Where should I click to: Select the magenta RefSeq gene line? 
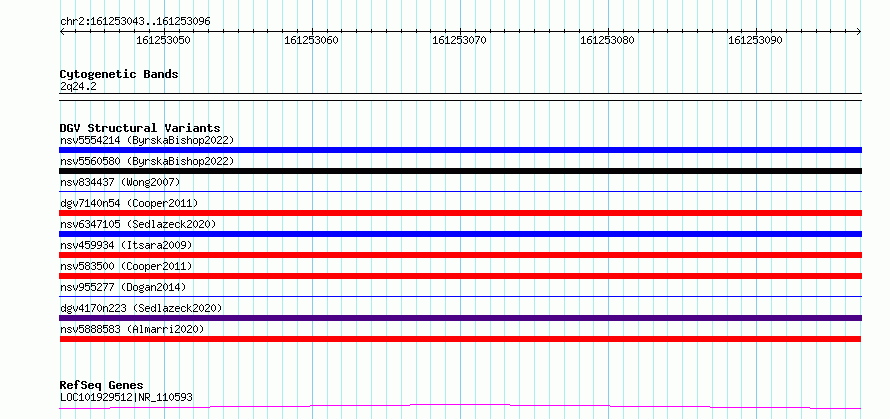pyautogui.click(x=460, y=407)
